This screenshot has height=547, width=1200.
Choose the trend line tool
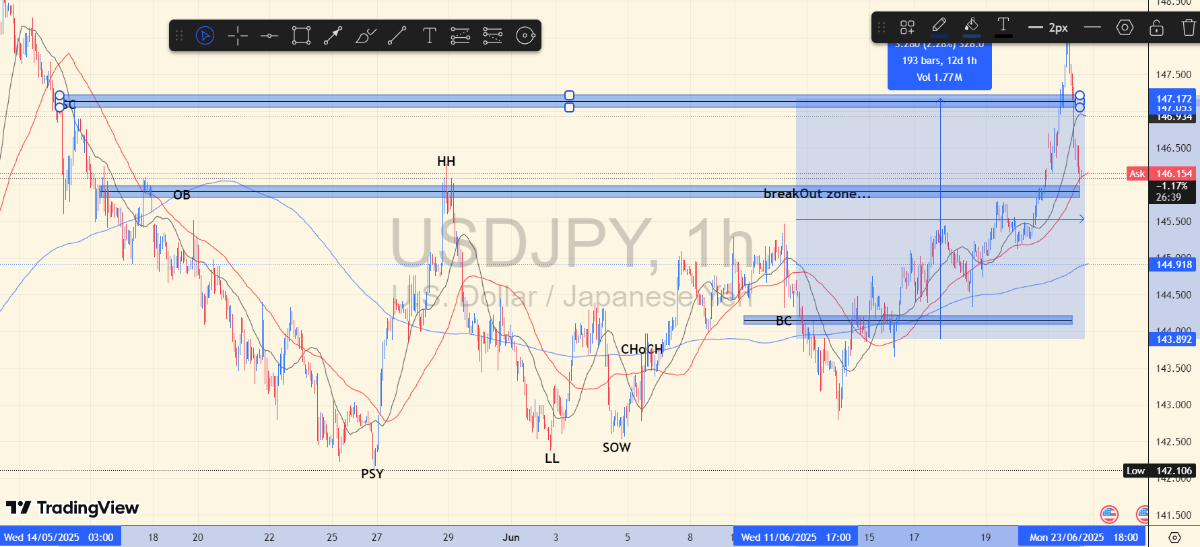coord(397,36)
